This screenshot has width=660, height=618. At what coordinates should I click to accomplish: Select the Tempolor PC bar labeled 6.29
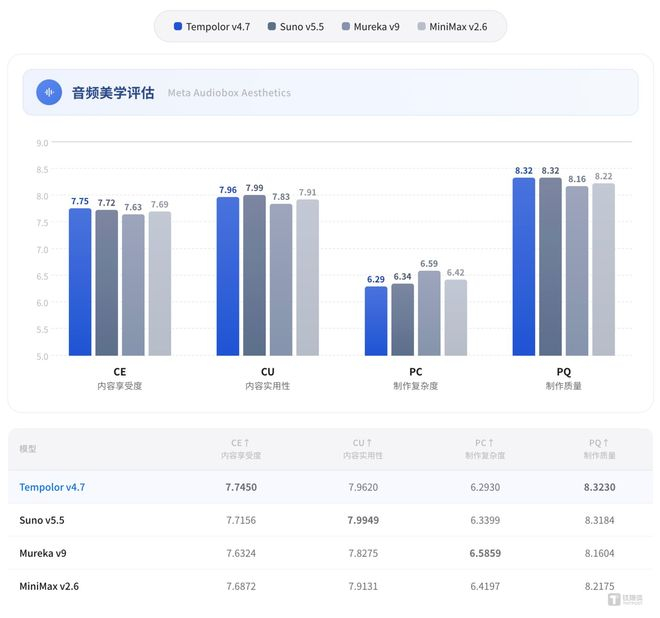[376, 321]
